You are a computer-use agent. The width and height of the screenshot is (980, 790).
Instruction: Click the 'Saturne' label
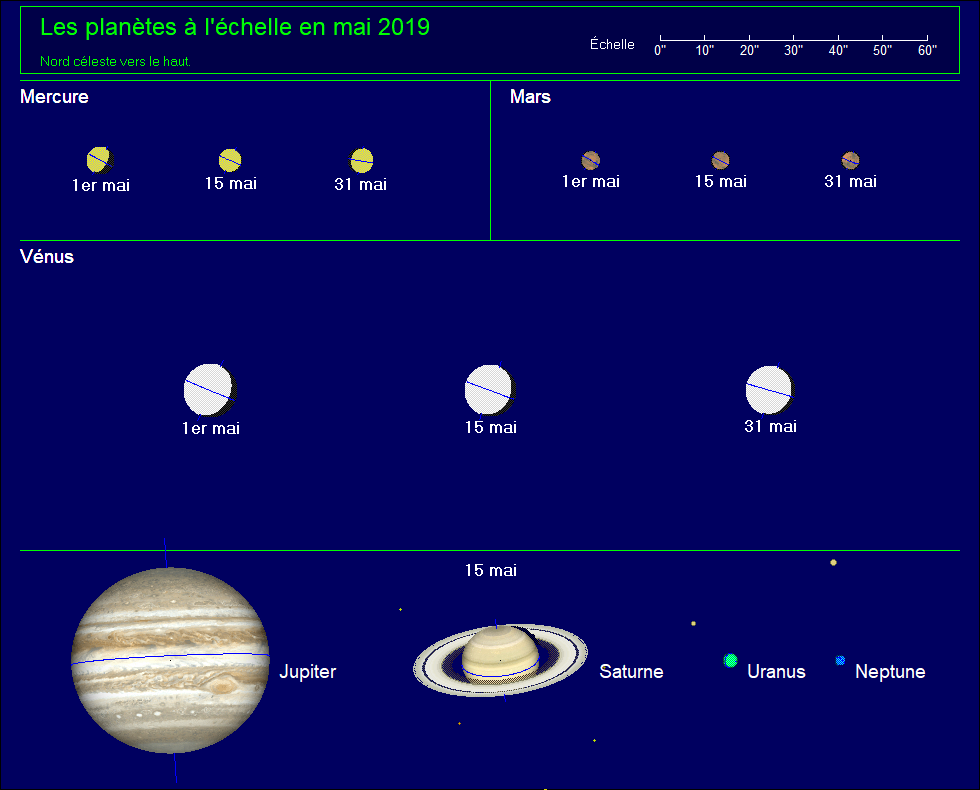(x=631, y=671)
